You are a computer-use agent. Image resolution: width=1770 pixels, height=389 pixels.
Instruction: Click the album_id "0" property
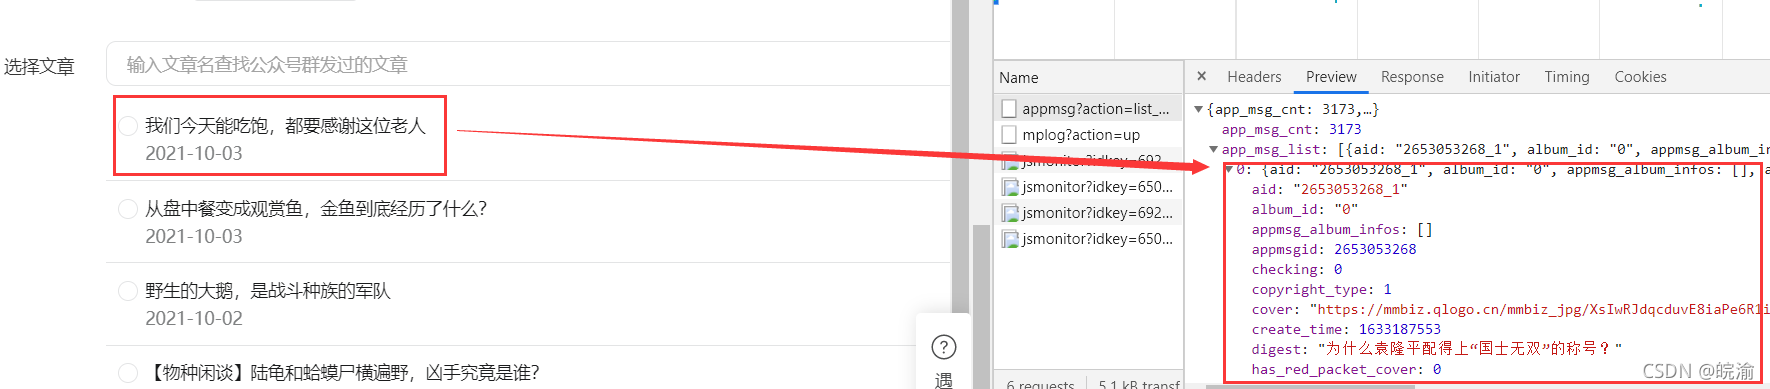(x=1305, y=209)
